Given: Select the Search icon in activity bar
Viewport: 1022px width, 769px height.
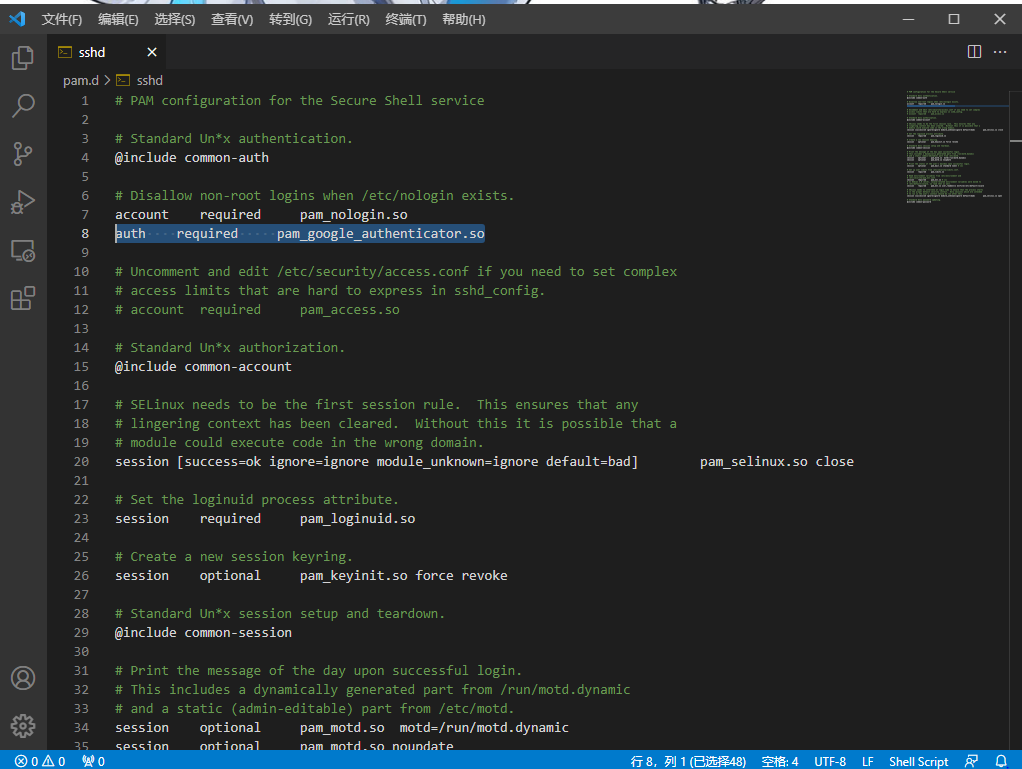Looking at the screenshot, I should [x=22, y=105].
